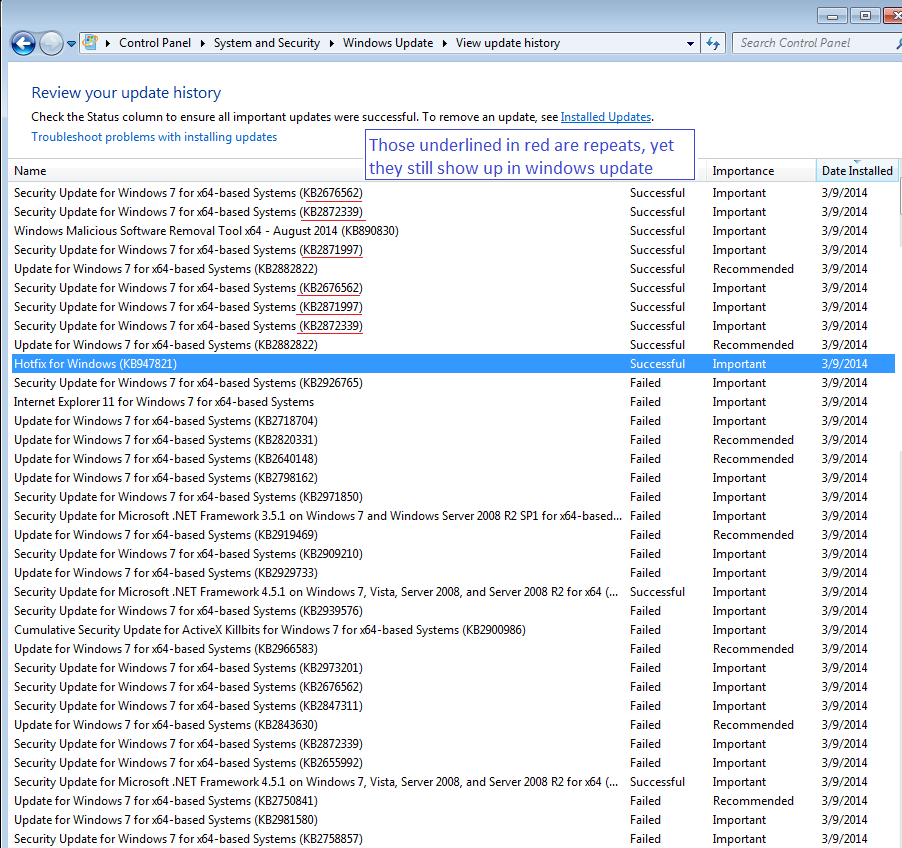Select Internet Explorer 11 for Windows 7 row

453,402
